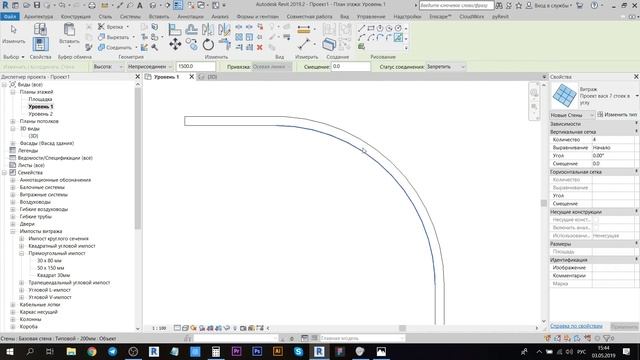Open the Выбор panel dropdown

click(13, 57)
